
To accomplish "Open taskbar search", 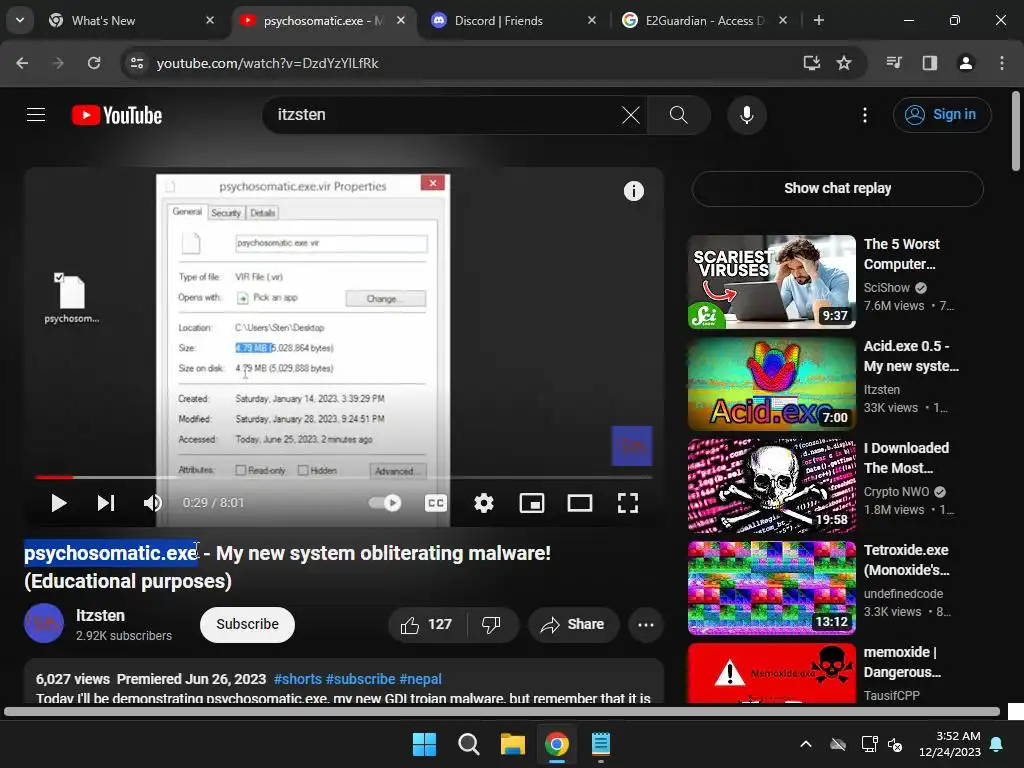I will (468, 744).
